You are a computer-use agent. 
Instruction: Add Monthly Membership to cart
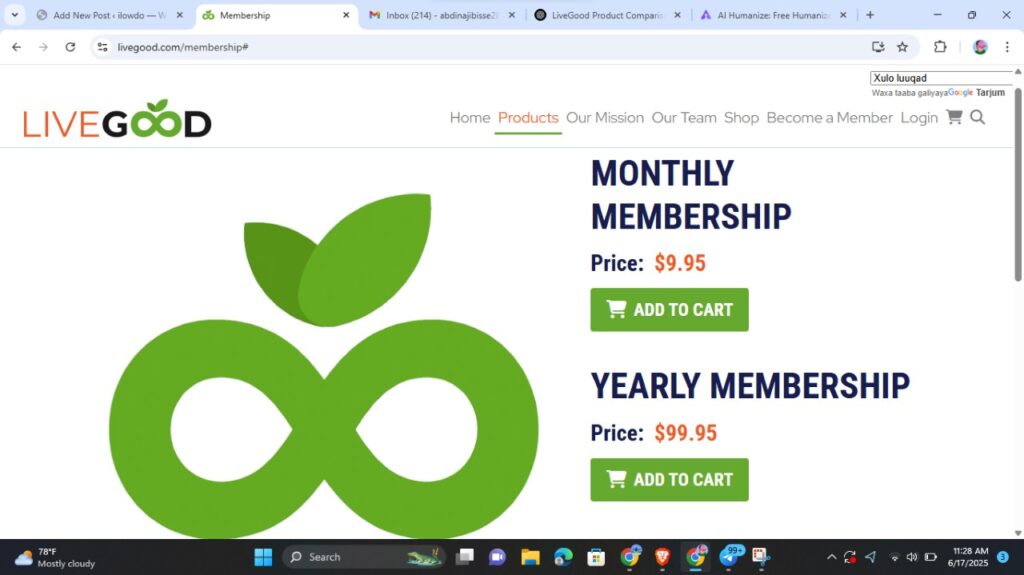pos(669,310)
